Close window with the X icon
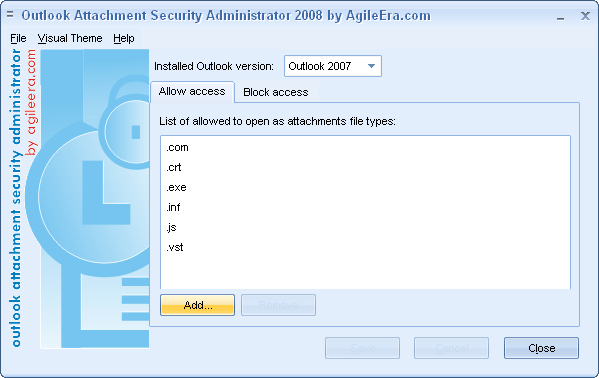This screenshot has width=599, height=378. click(x=585, y=16)
